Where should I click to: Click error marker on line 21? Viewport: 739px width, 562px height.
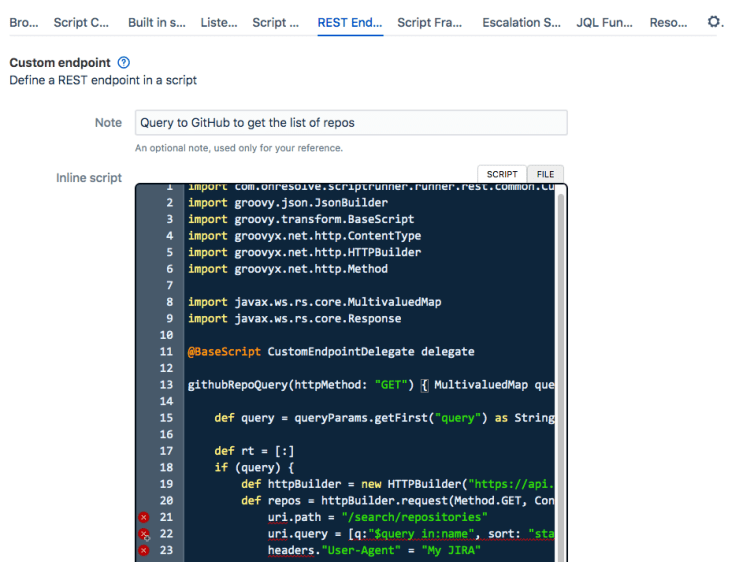coord(143,517)
